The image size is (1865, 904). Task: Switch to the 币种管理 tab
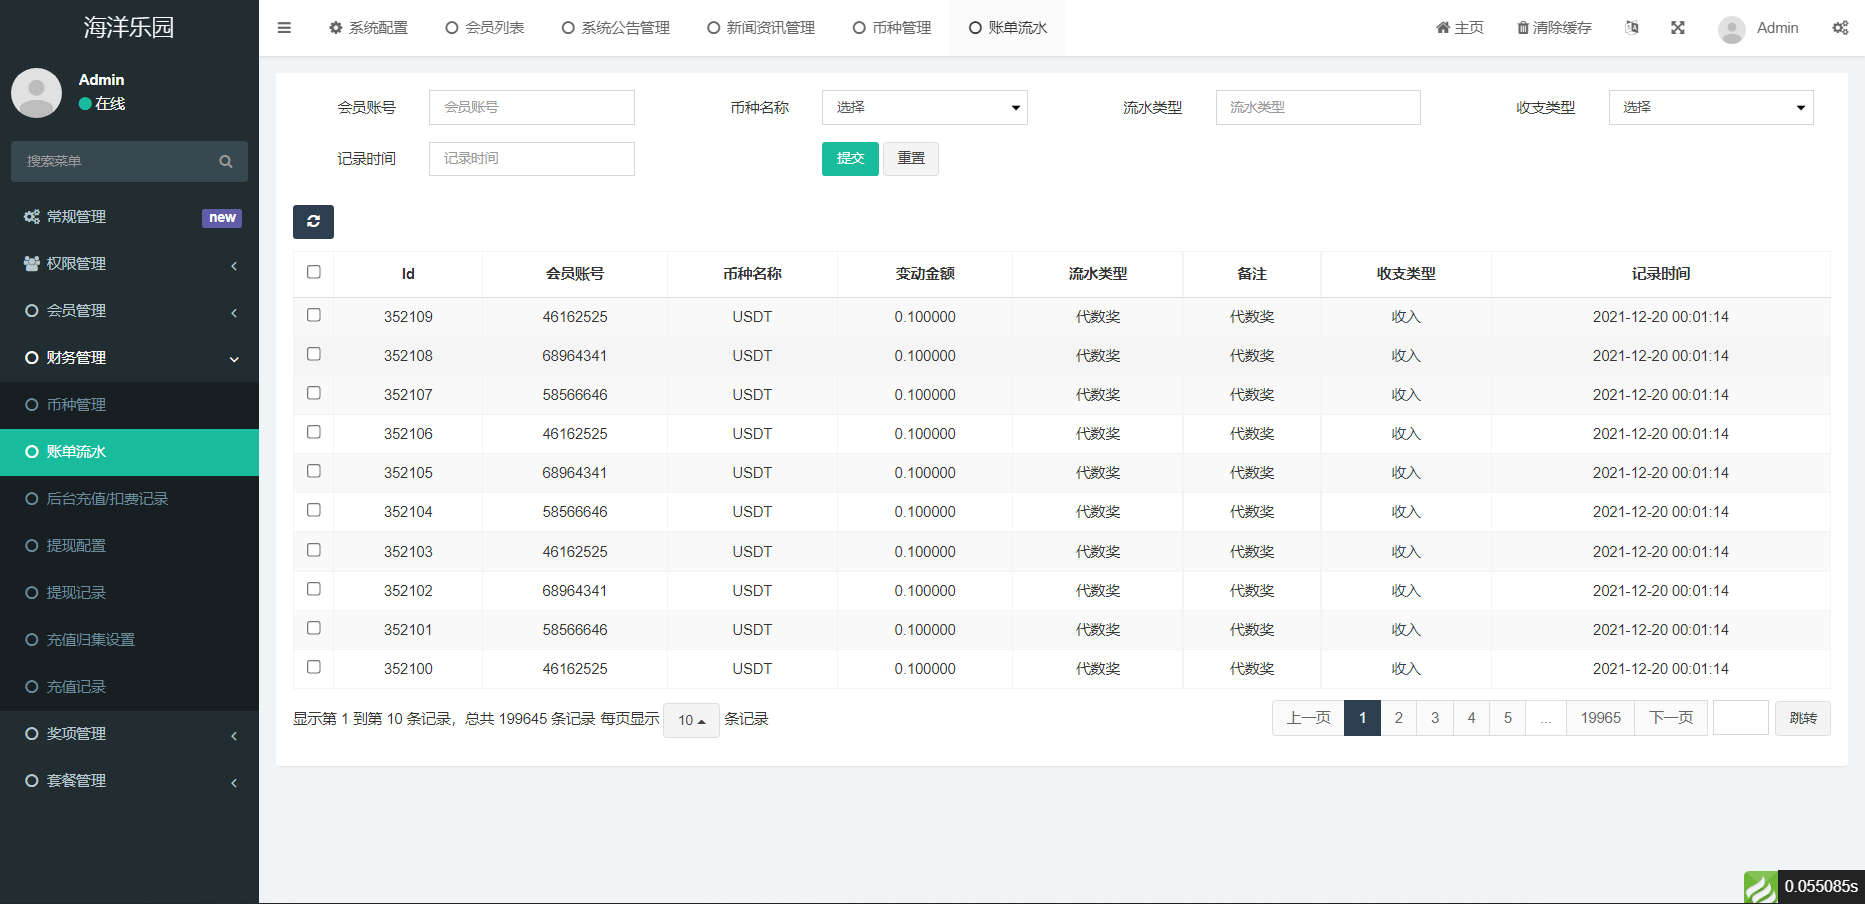click(x=892, y=28)
